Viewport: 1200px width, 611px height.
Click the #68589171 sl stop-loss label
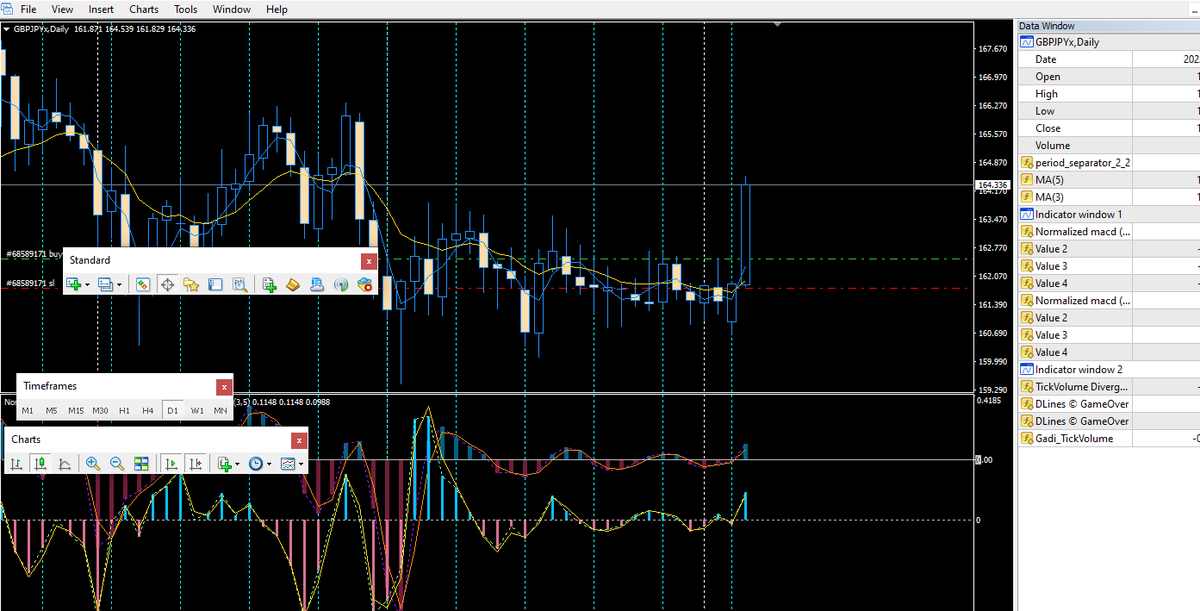(x=30, y=284)
